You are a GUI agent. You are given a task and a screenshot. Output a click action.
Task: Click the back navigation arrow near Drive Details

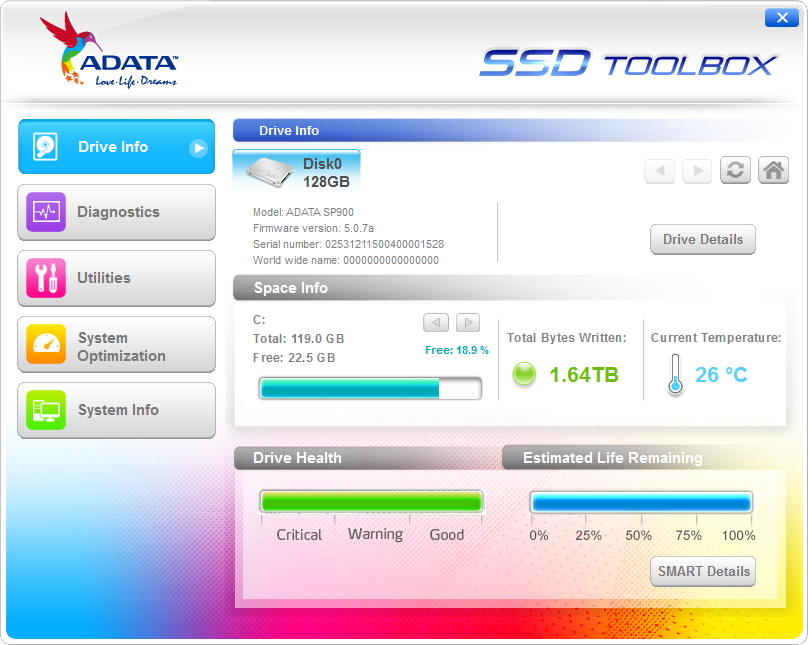pos(659,170)
